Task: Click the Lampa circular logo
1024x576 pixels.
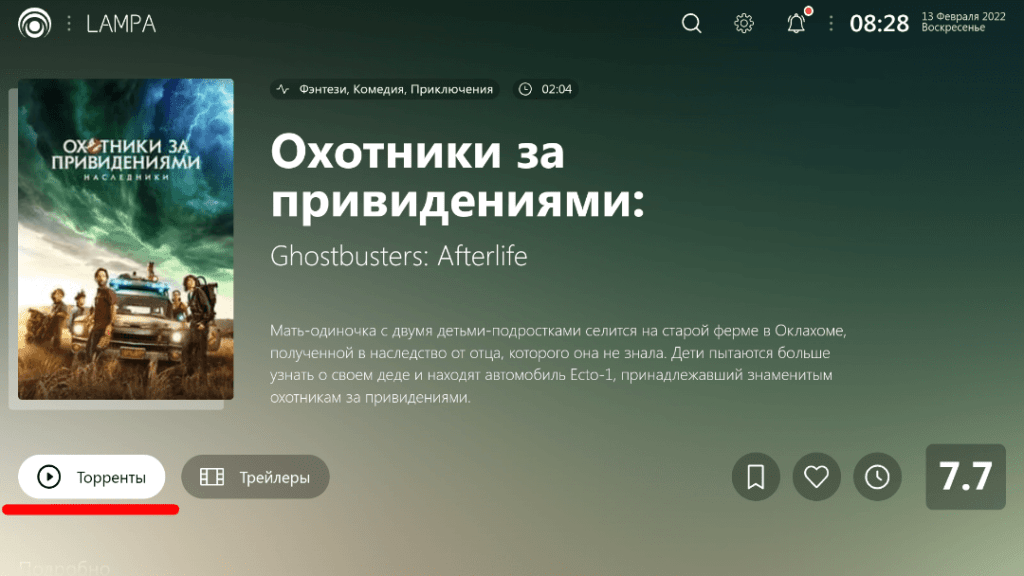Action: (x=34, y=23)
